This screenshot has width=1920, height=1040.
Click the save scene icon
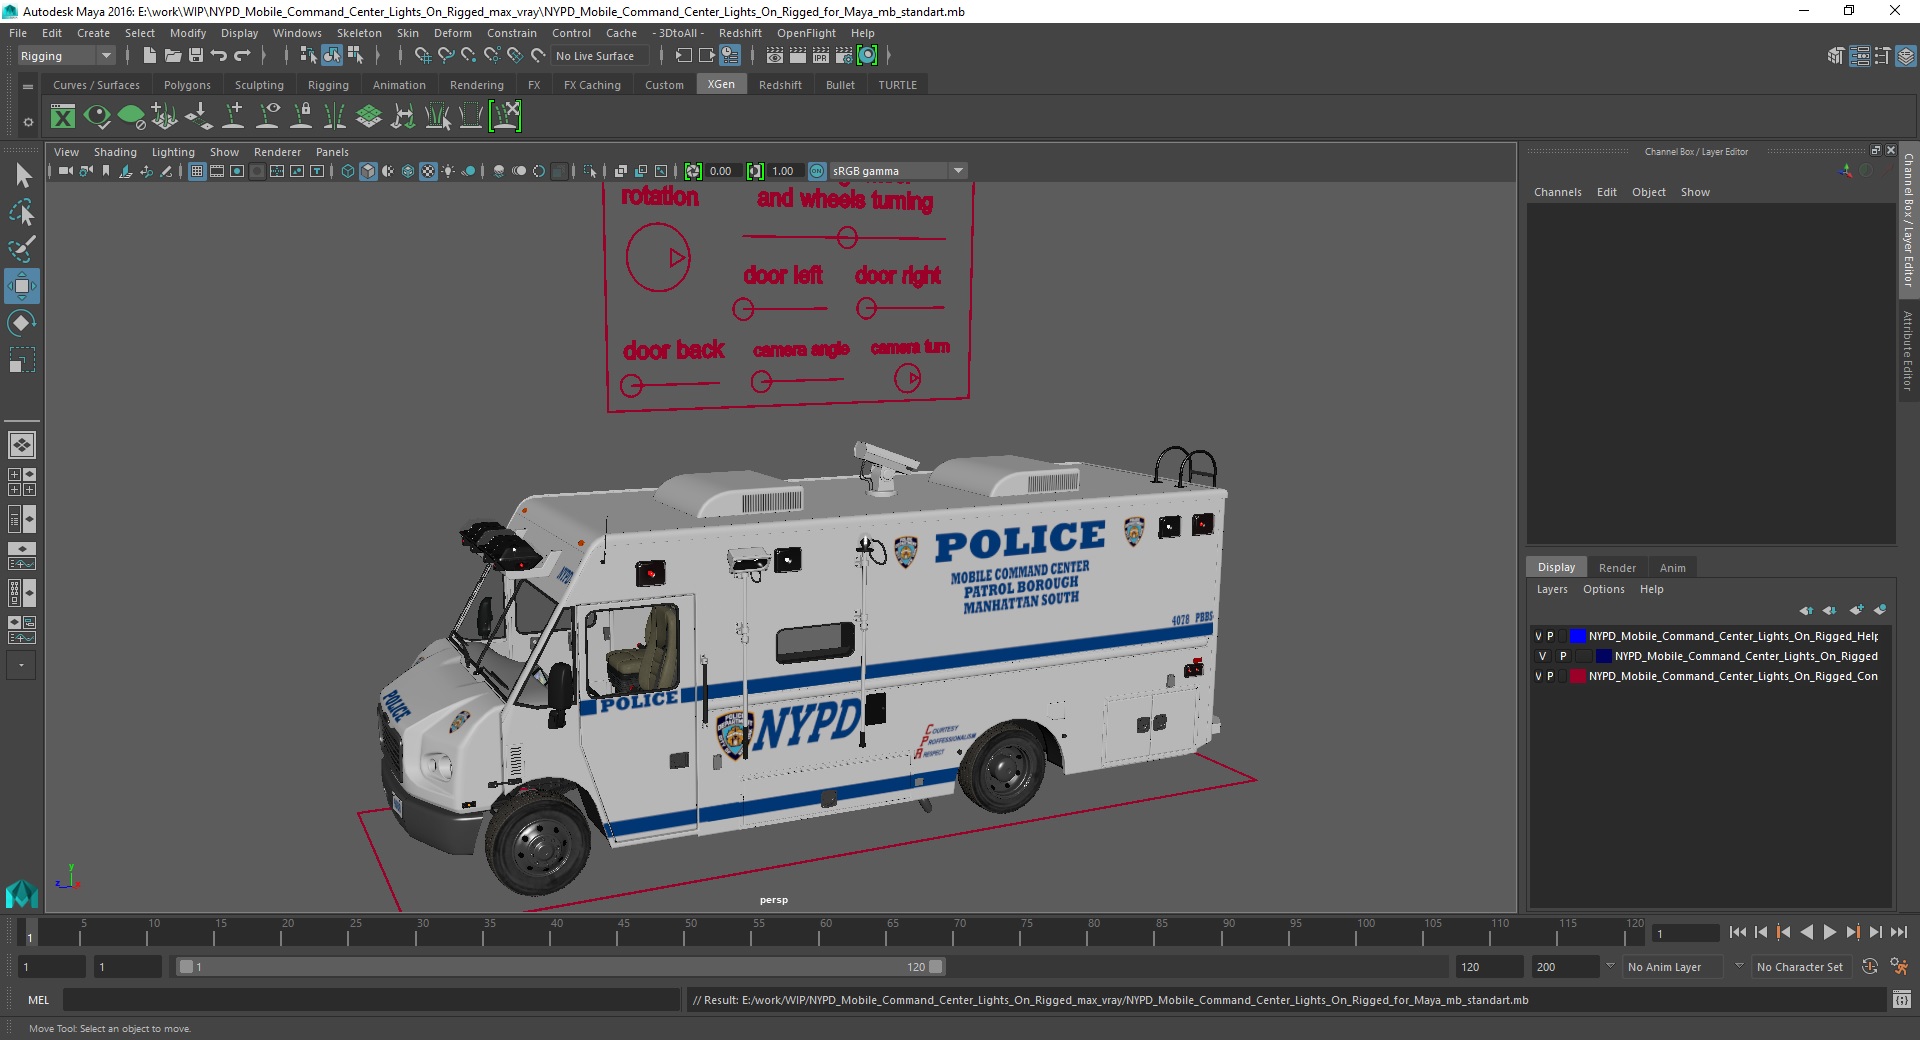pyautogui.click(x=196, y=56)
